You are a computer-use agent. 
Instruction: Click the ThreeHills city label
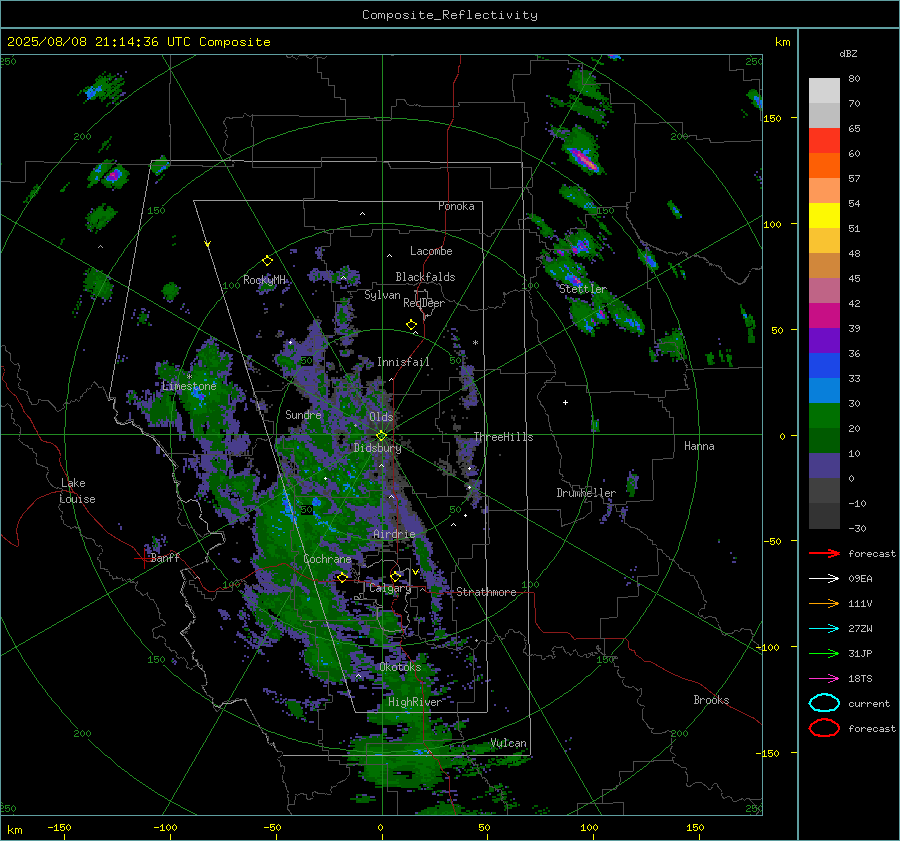point(503,437)
